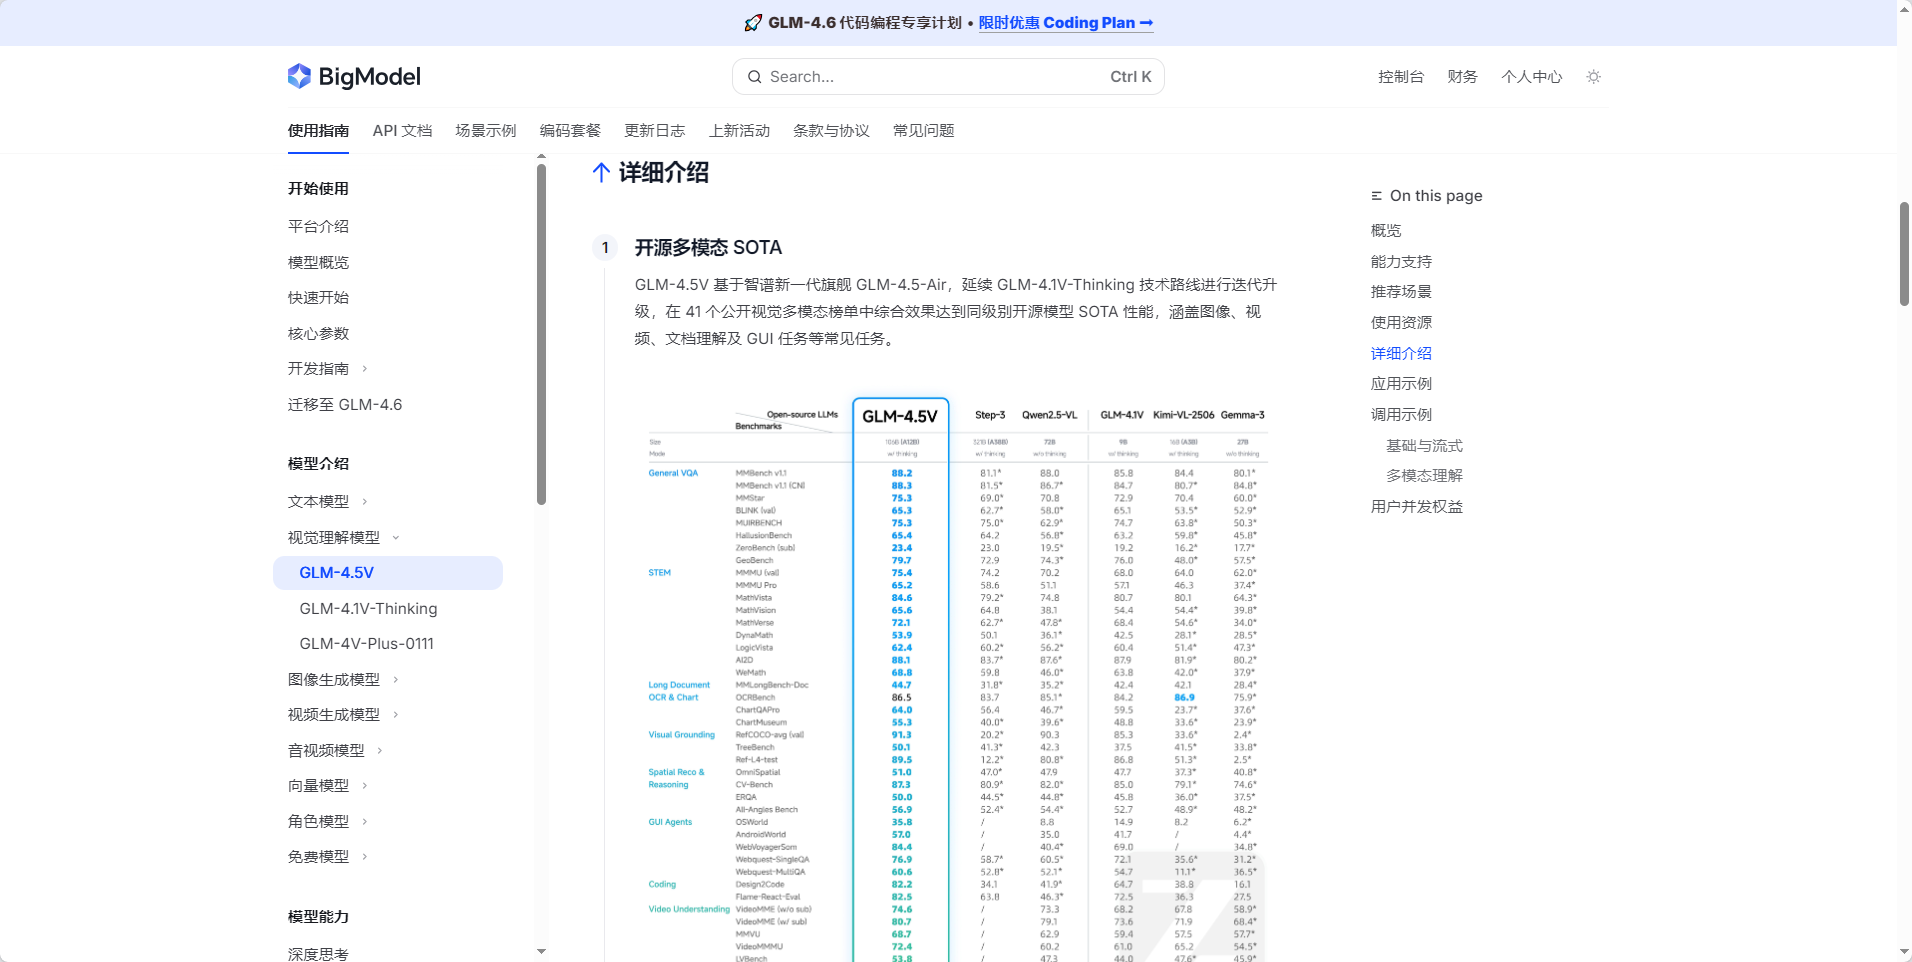The height and width of the screenshot is (962, 1912).
Task: Jump to 多模态理解 in On this page
Action: tap(1424, 476)
